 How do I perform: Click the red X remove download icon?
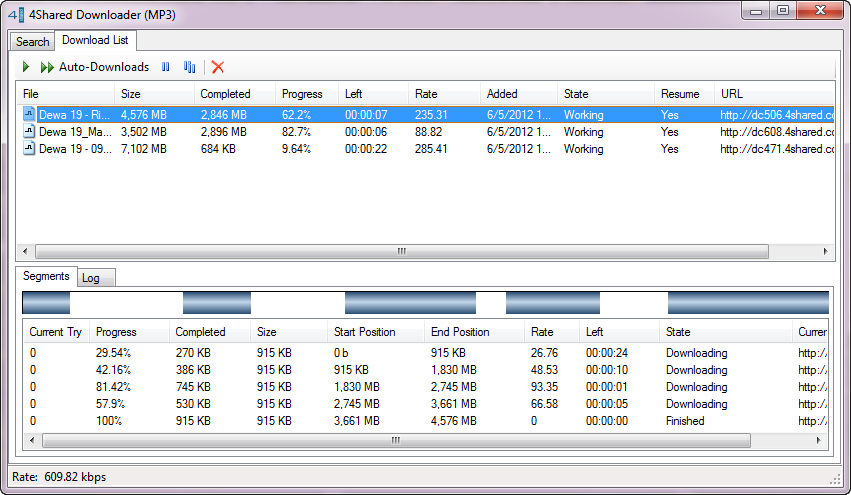218,67
